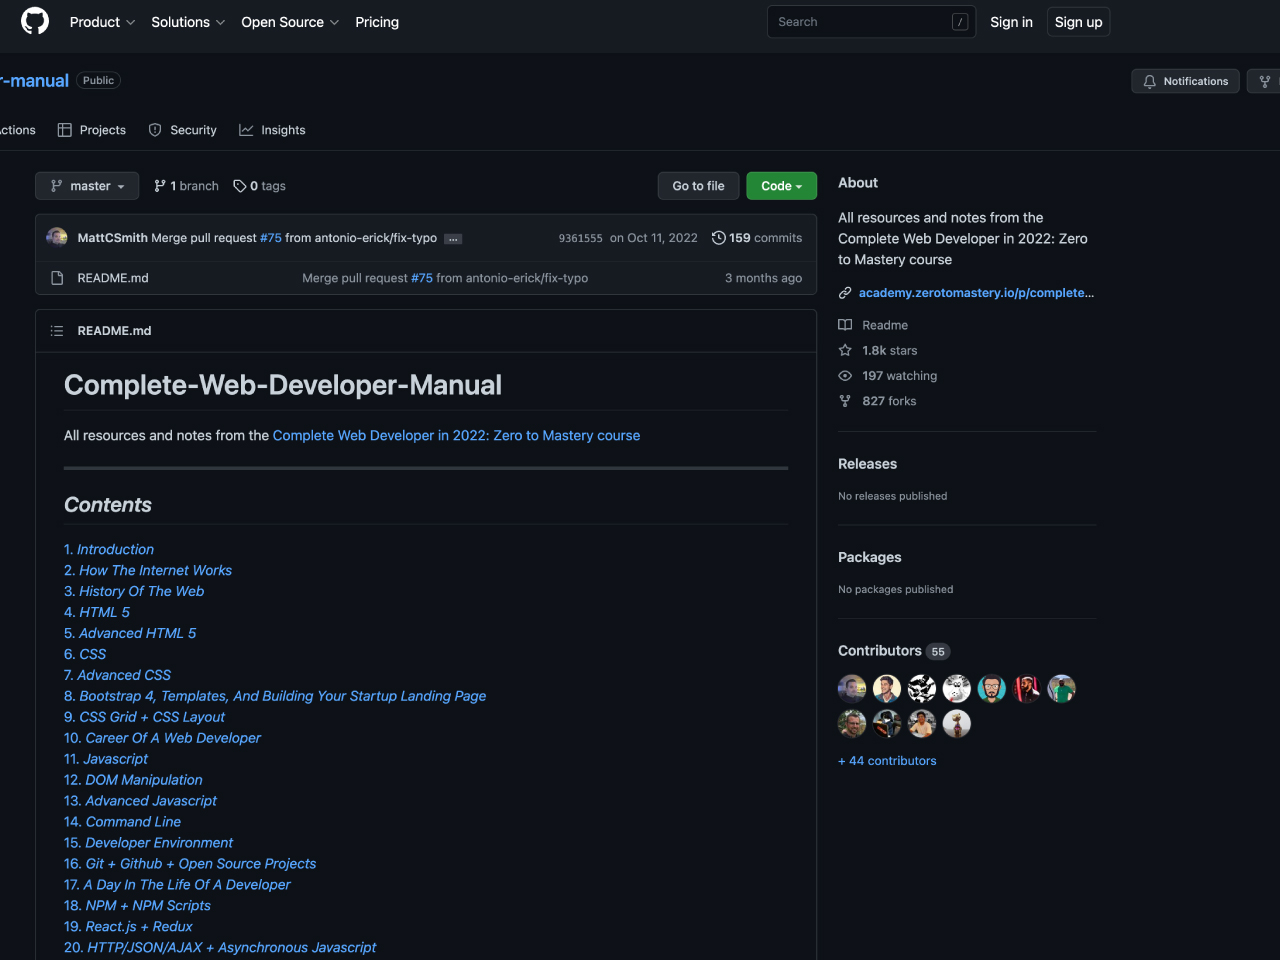Viewport: 1280px width, 960px height.
Task: Open the cm-manual repository name link
Action: pyautogui.click(x=34, y=81)
